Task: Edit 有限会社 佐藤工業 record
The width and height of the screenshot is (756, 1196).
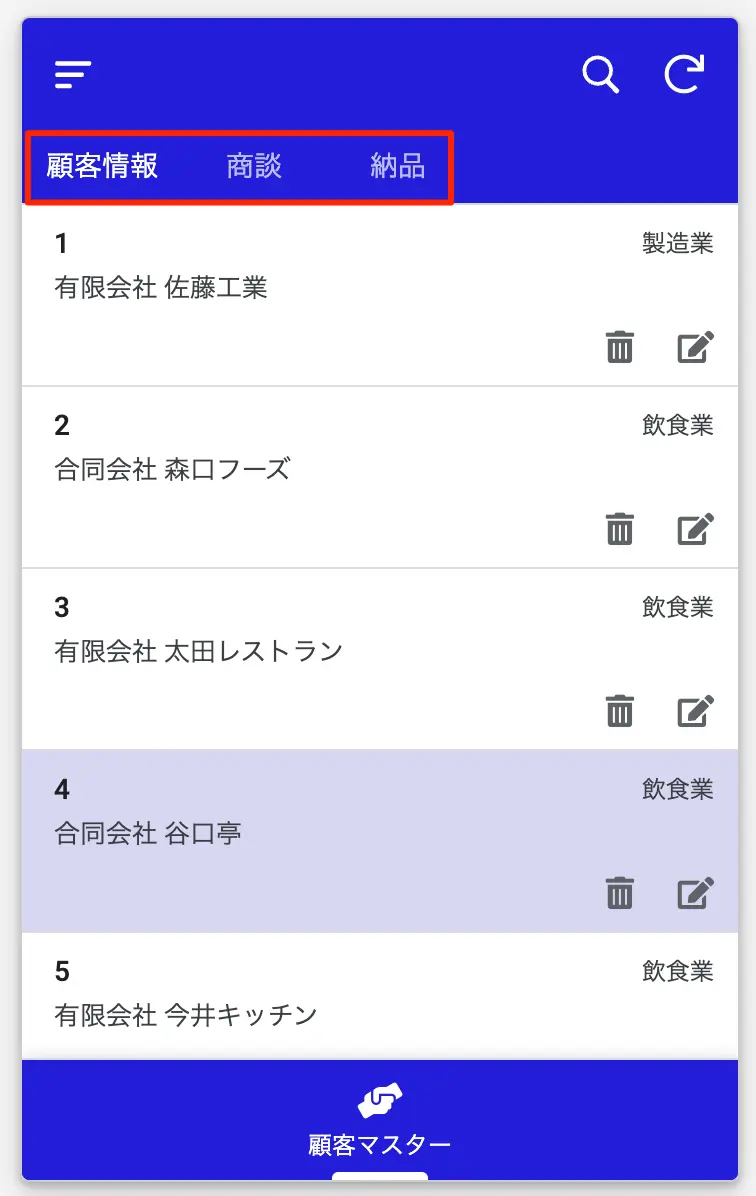Action: click(695, 347)
